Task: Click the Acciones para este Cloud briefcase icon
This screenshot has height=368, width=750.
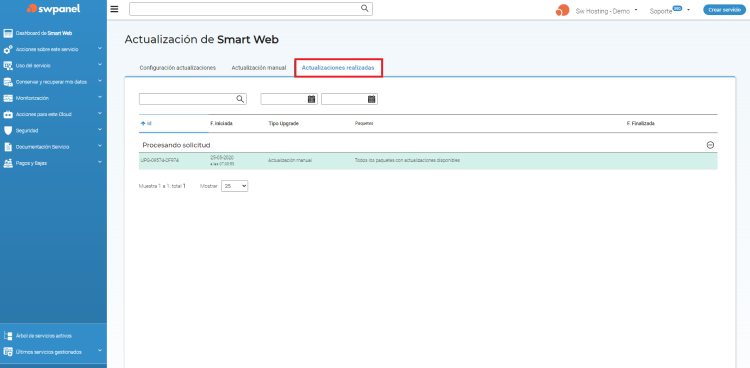Action: tap(8, 114)
